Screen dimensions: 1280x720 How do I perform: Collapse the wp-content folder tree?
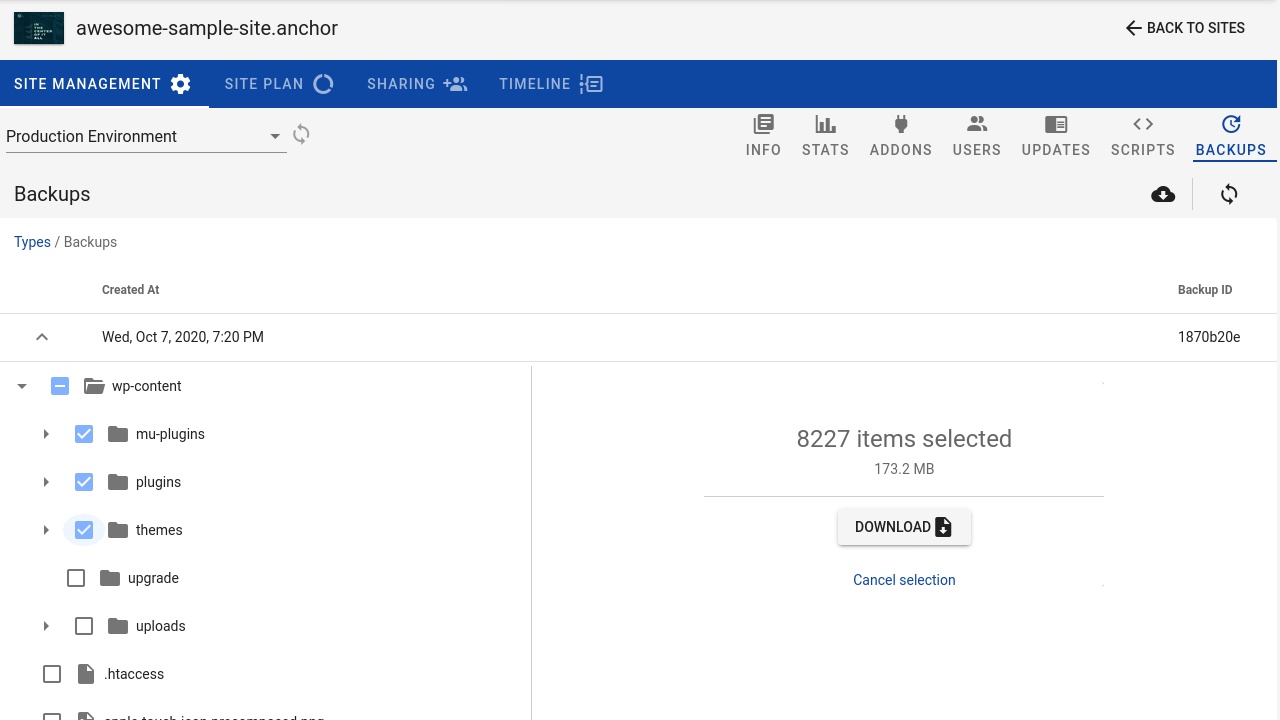click(x=22, y=386)
